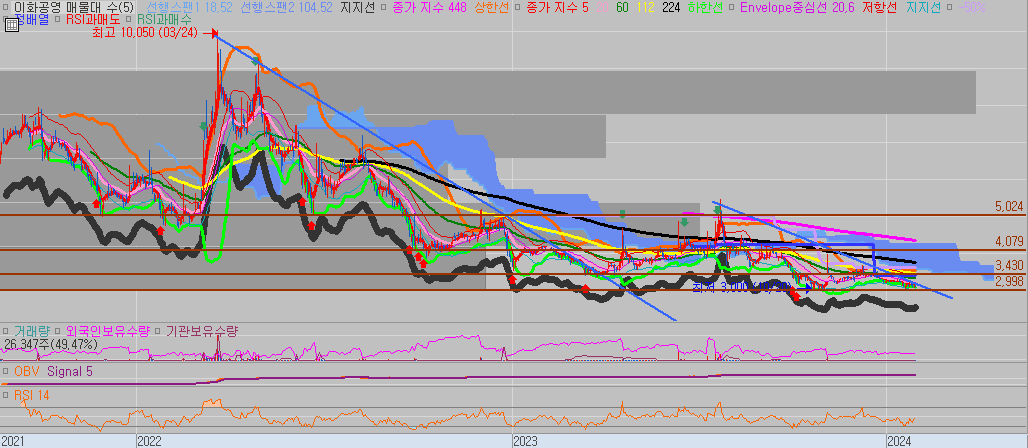
Task: Click the 2024 label on time axis
Action: coord(899,440)
